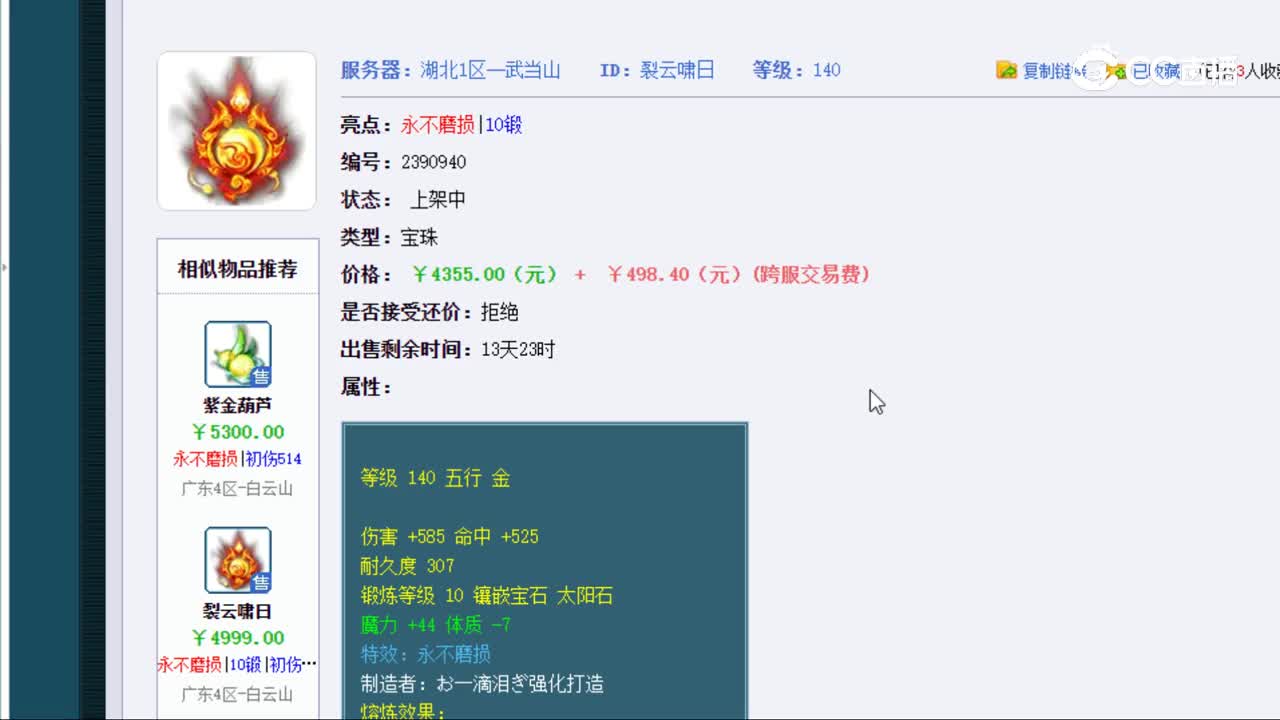The width and height of the screenshot is (1280, 720).
Task: Click the server name 湖北1区—武当山
Action: (x=490, y=70)
